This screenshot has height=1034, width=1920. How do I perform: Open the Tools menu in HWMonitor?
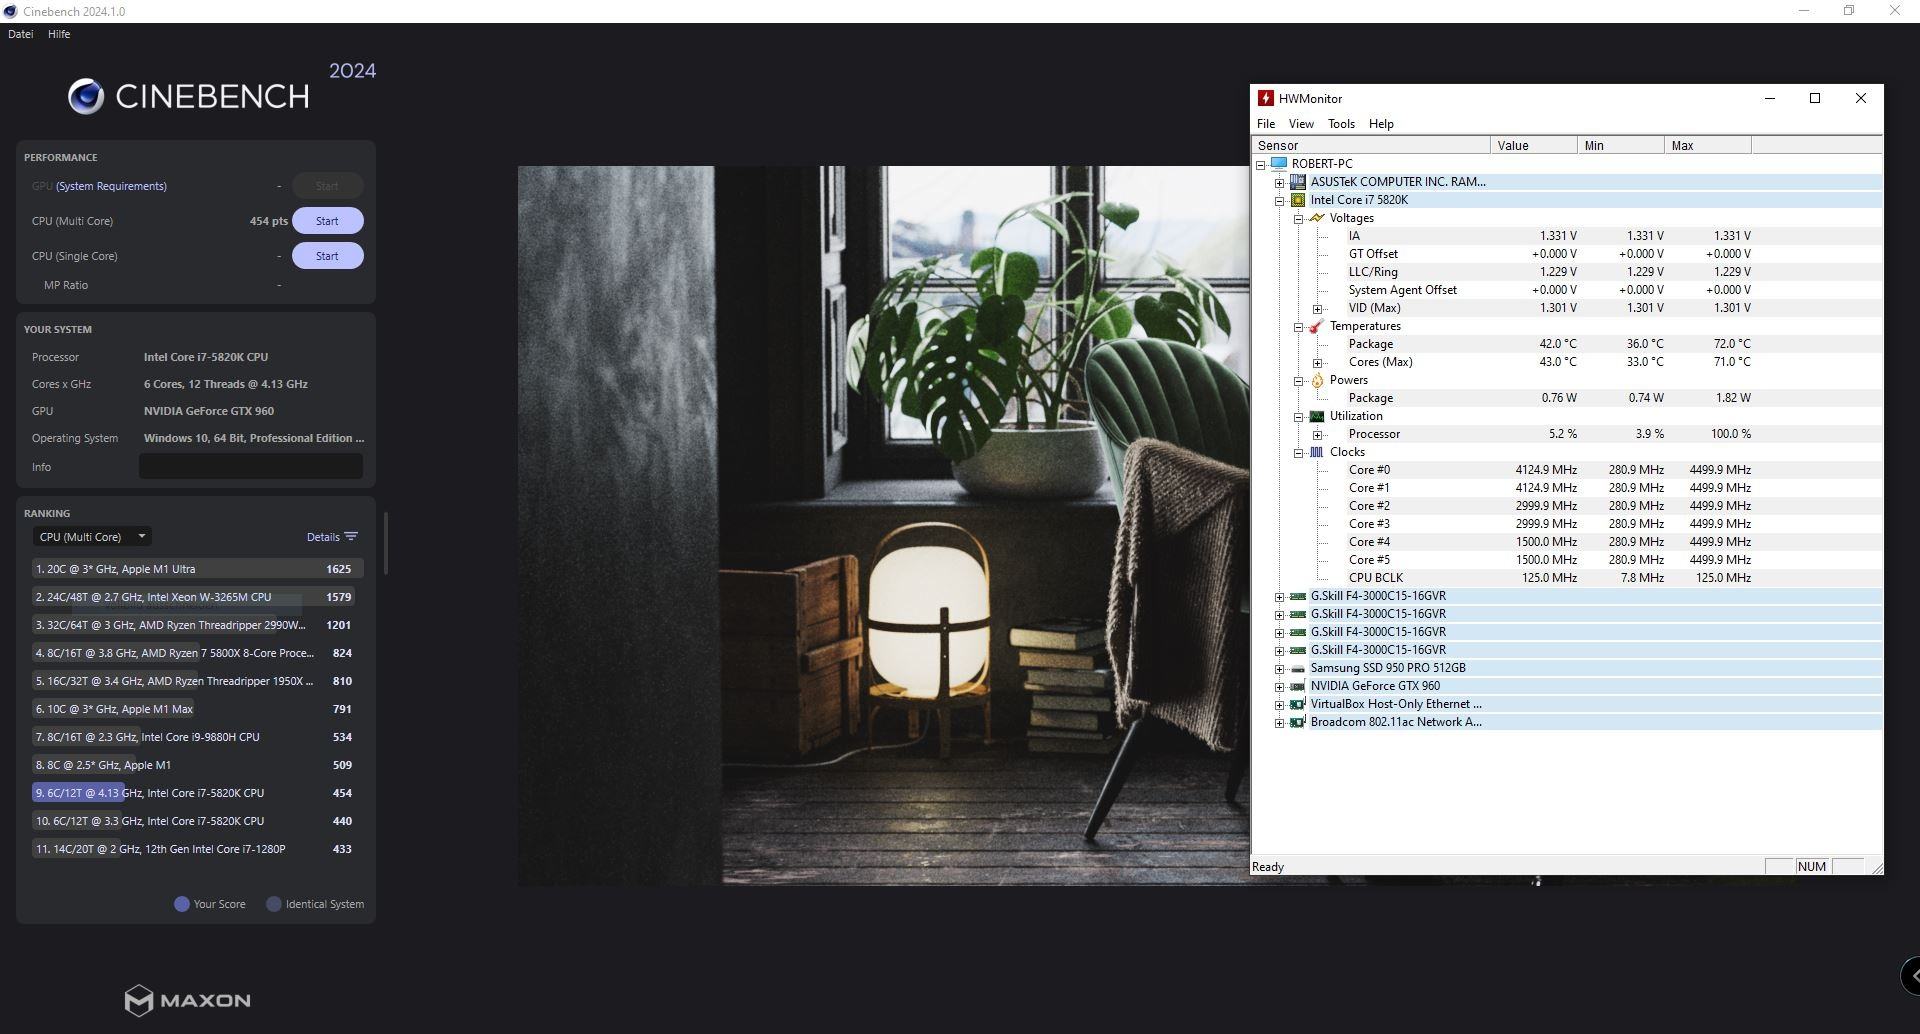1341,124
